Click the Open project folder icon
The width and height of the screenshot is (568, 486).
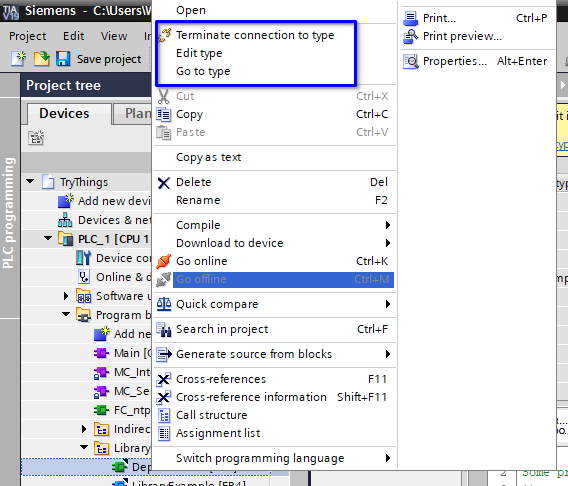(41, 58)
